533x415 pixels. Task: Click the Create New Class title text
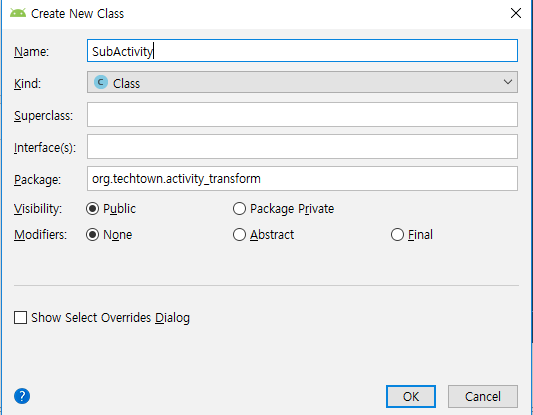[x=78, y=14]
